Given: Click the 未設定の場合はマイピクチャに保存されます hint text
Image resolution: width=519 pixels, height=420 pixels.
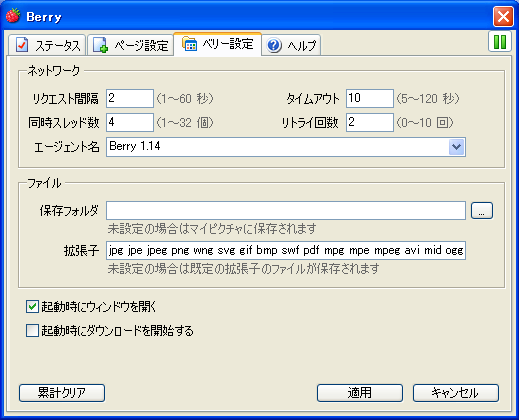Looking at the screenshot, I should [x=212, y=229].
